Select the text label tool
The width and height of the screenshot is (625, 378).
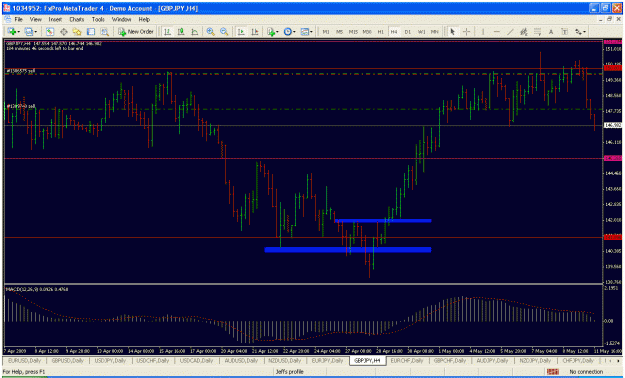coord(564,32)
